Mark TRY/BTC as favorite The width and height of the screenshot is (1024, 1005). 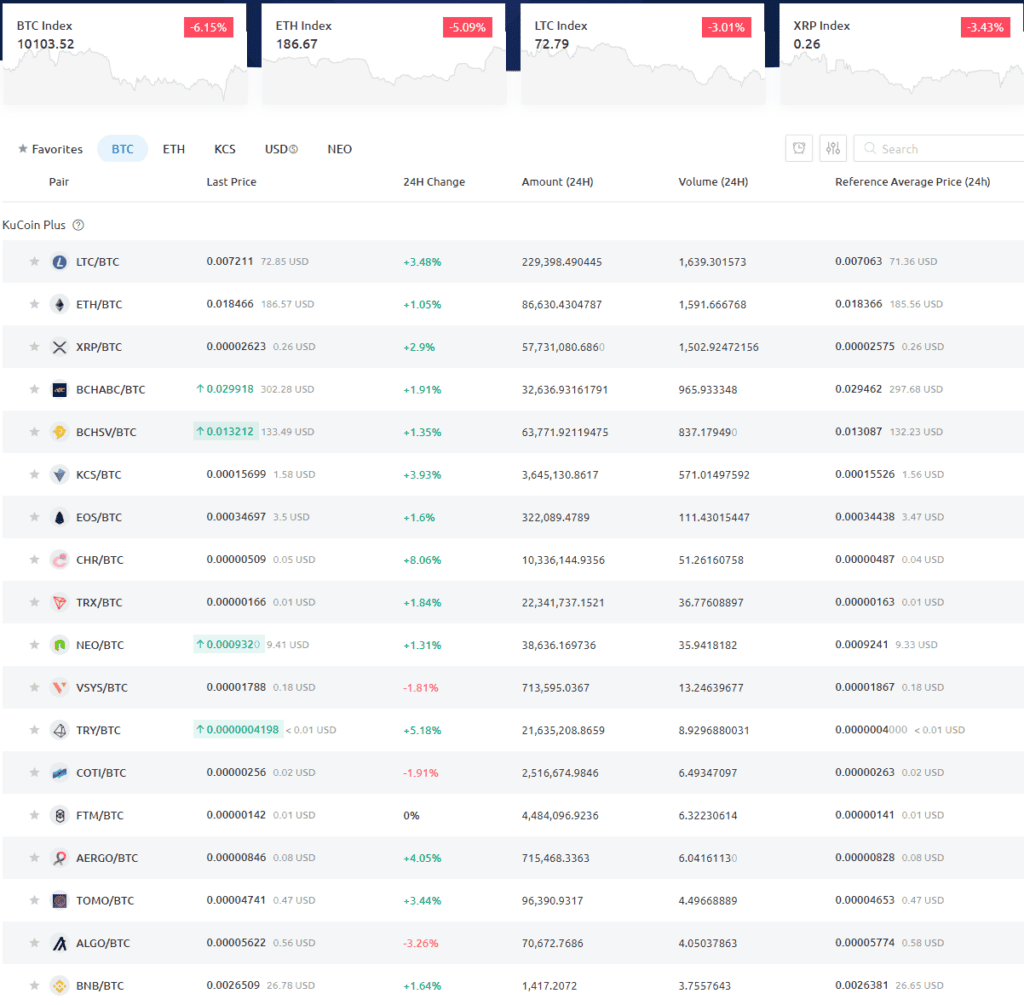pyautogui.click(x=34, y=730)
